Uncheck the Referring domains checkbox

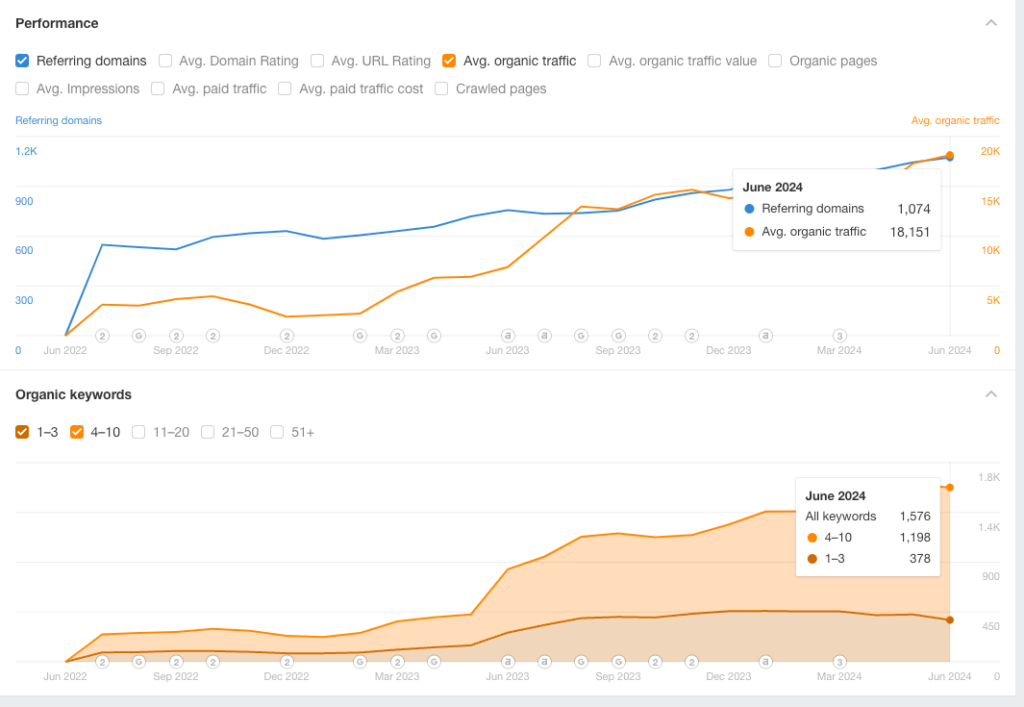[22, 61]
